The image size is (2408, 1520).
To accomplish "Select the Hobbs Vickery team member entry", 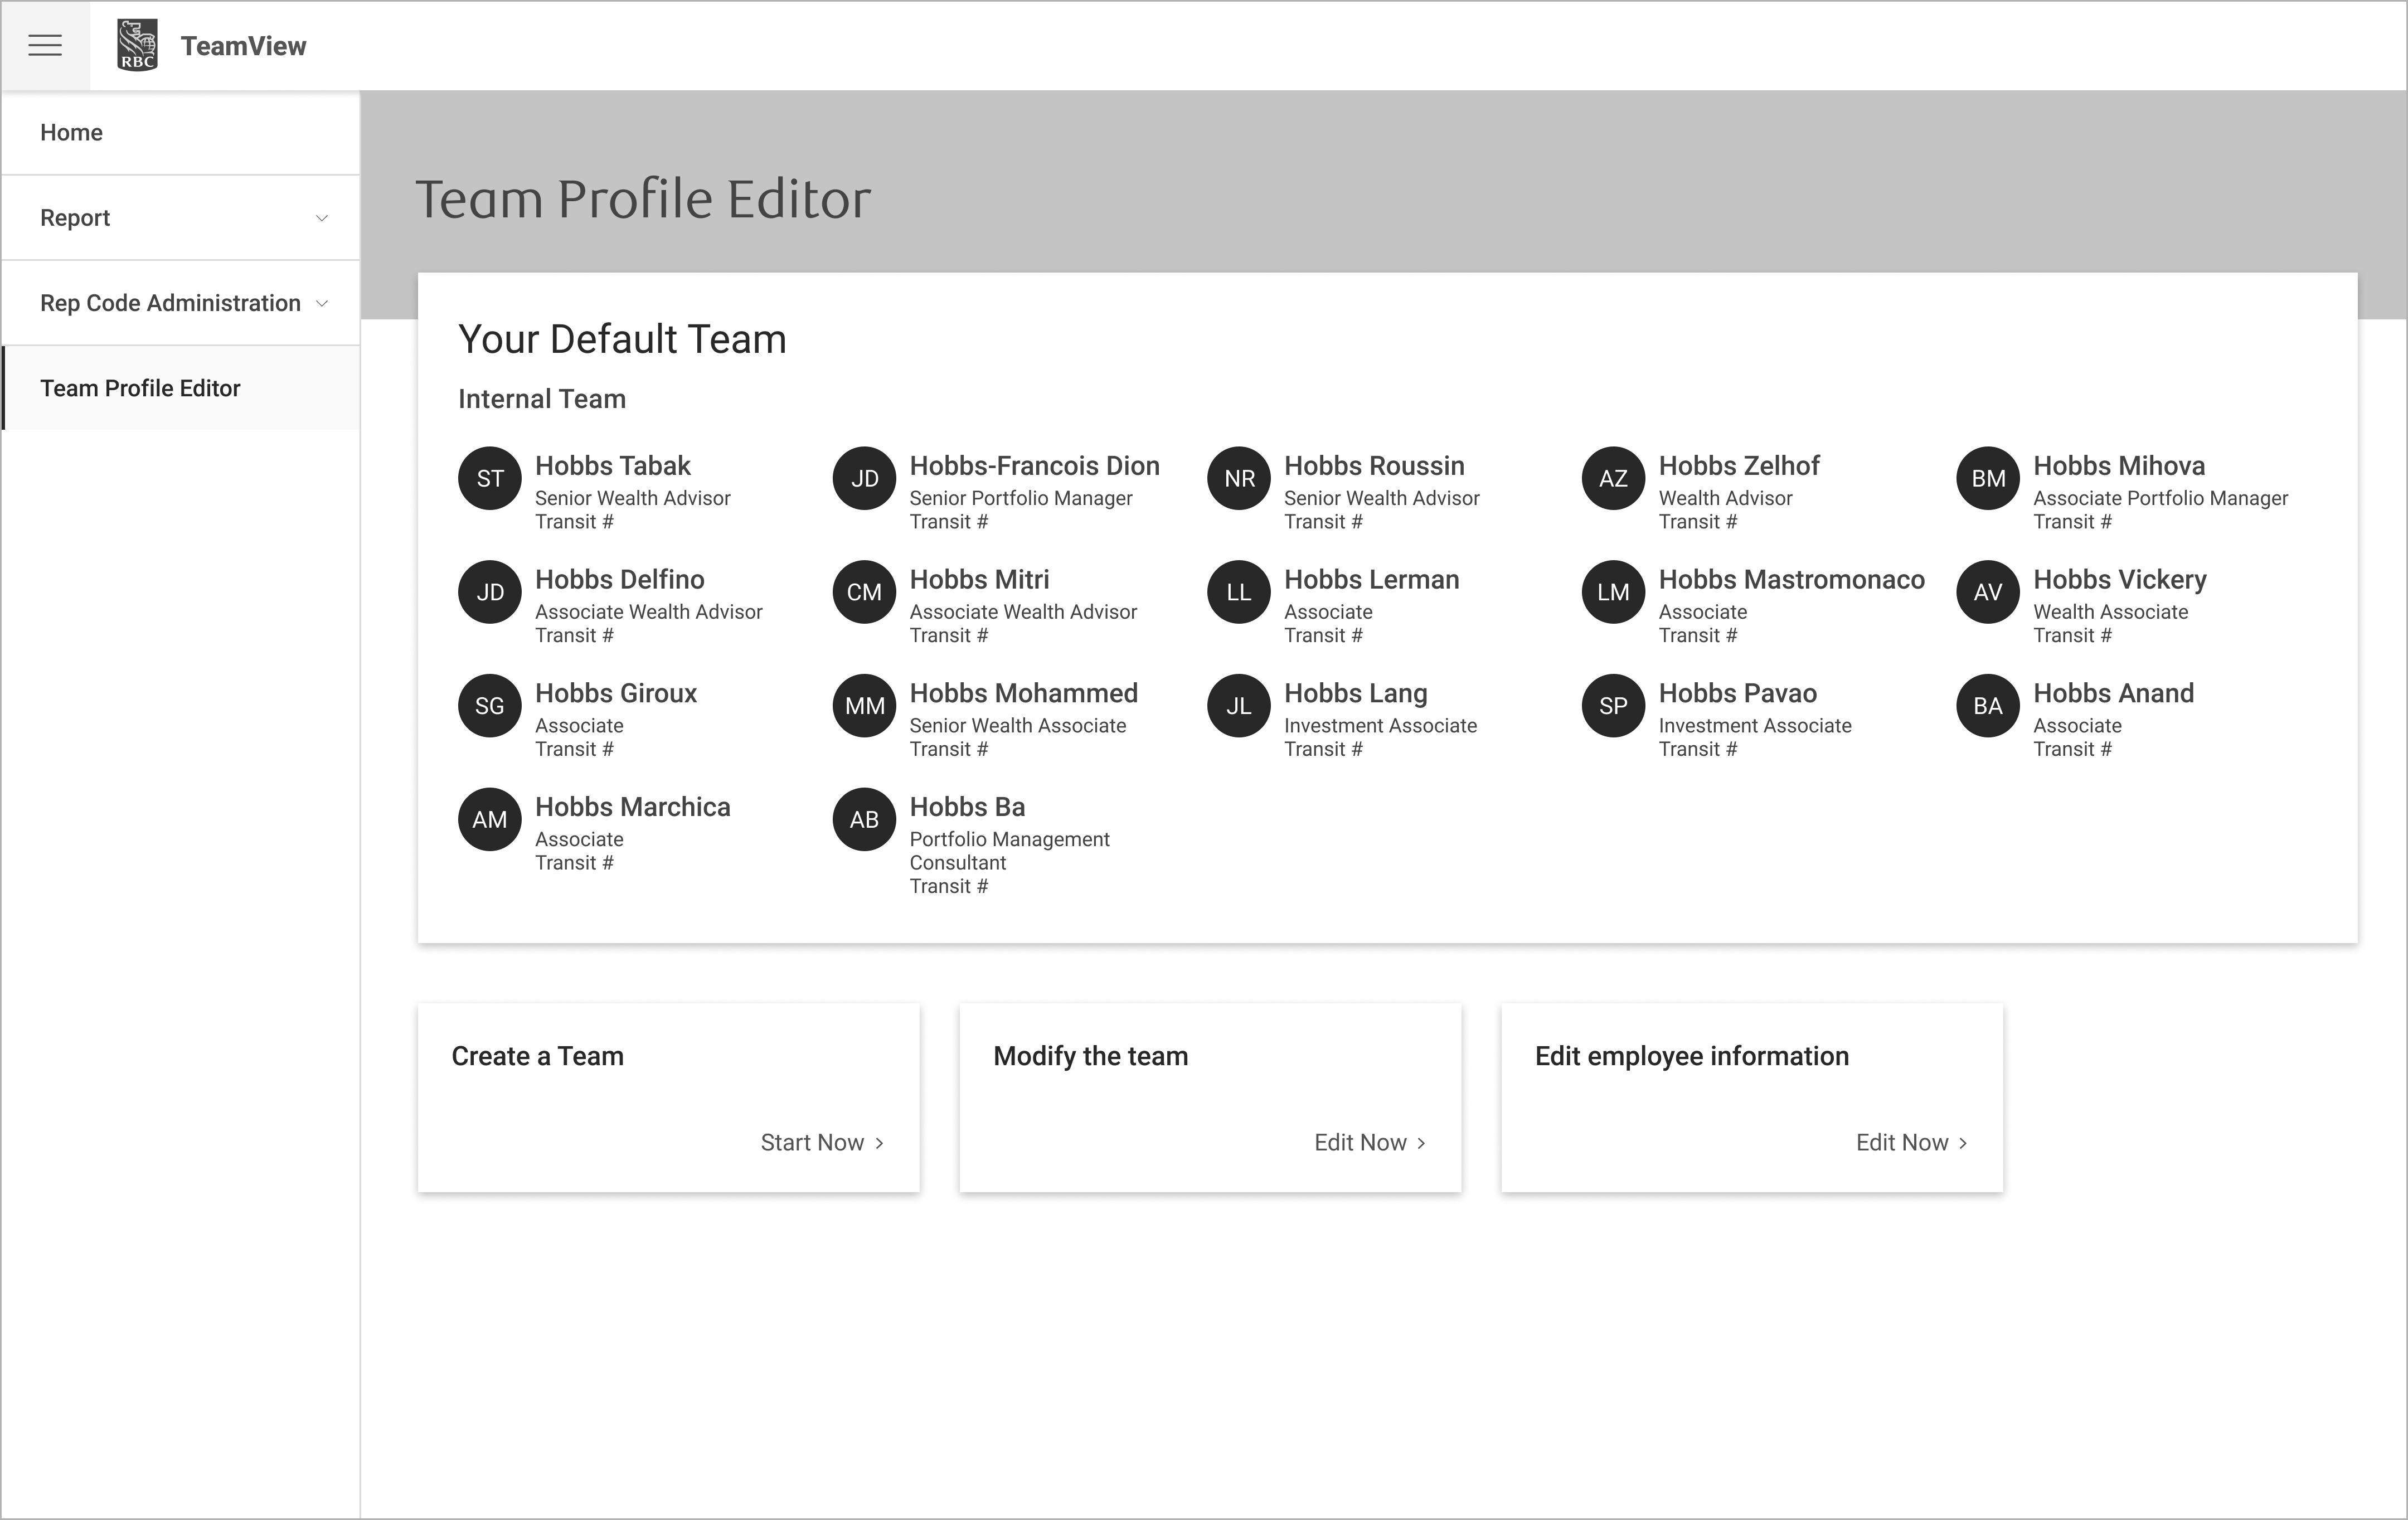I will point(2119,580).
